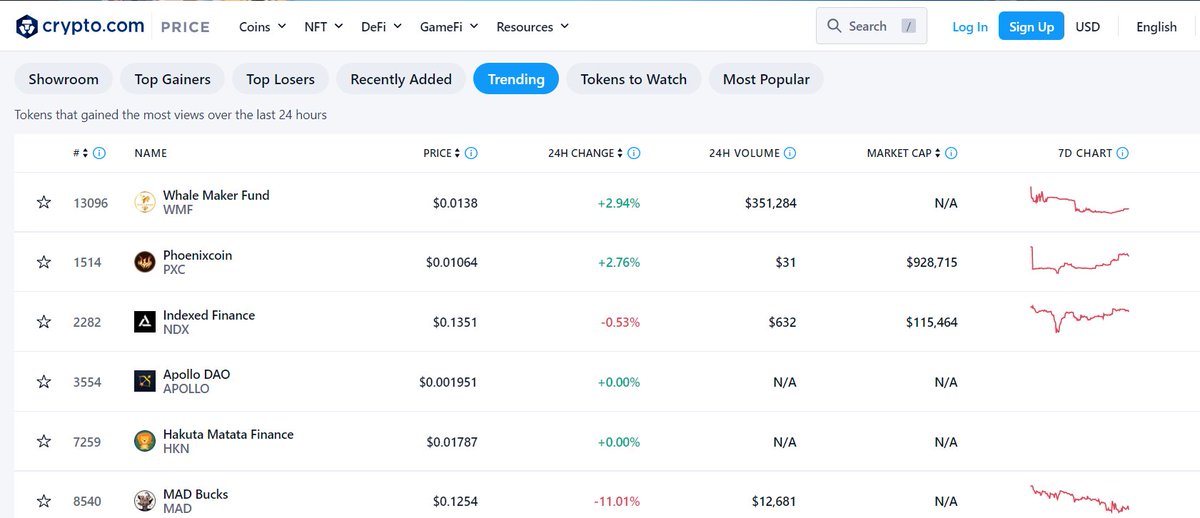This screenshot has height=518, width=1200.
Task: Open MAD Bucks 7D chart
Action: (1079, 497)
